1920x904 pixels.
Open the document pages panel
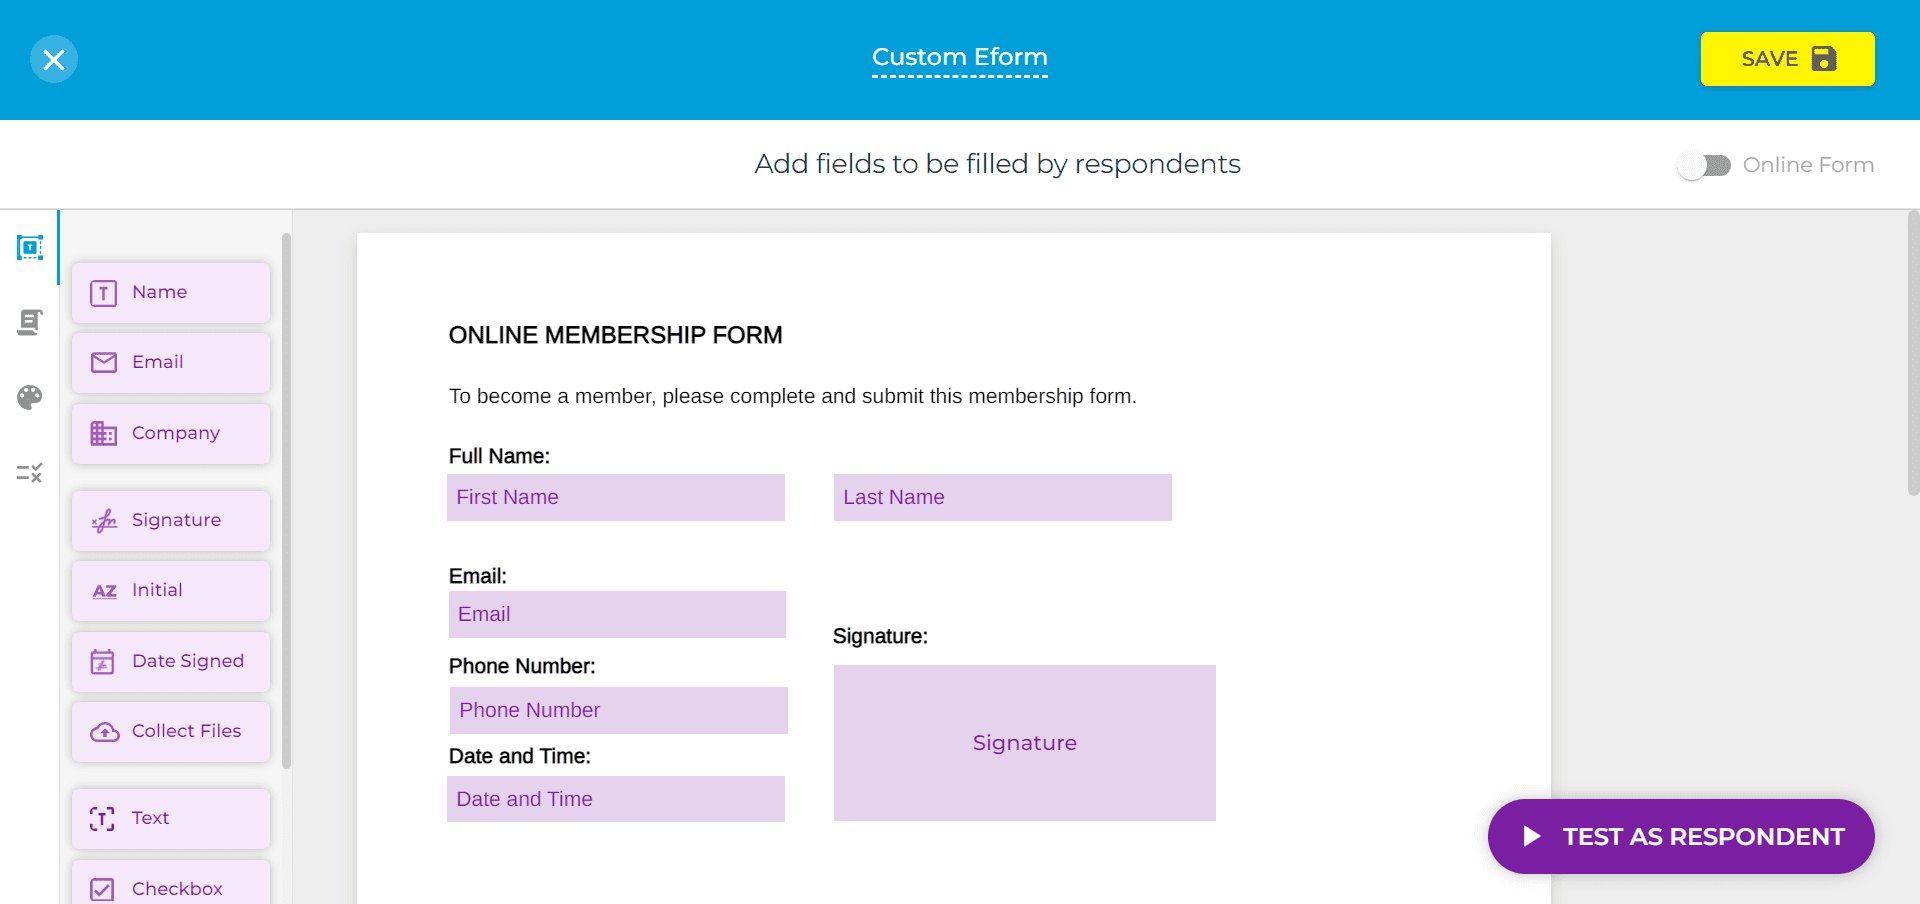pyautogui.click(x=30, y=322)
